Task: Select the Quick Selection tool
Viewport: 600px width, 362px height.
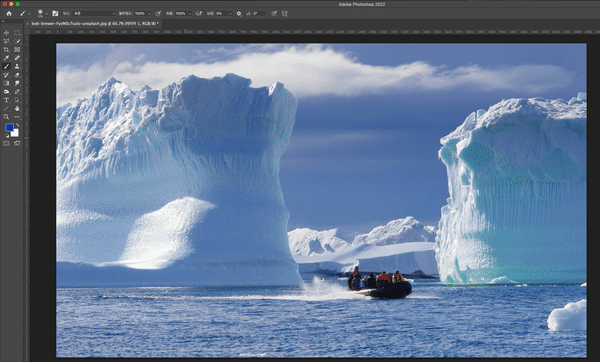Action: 17,41
